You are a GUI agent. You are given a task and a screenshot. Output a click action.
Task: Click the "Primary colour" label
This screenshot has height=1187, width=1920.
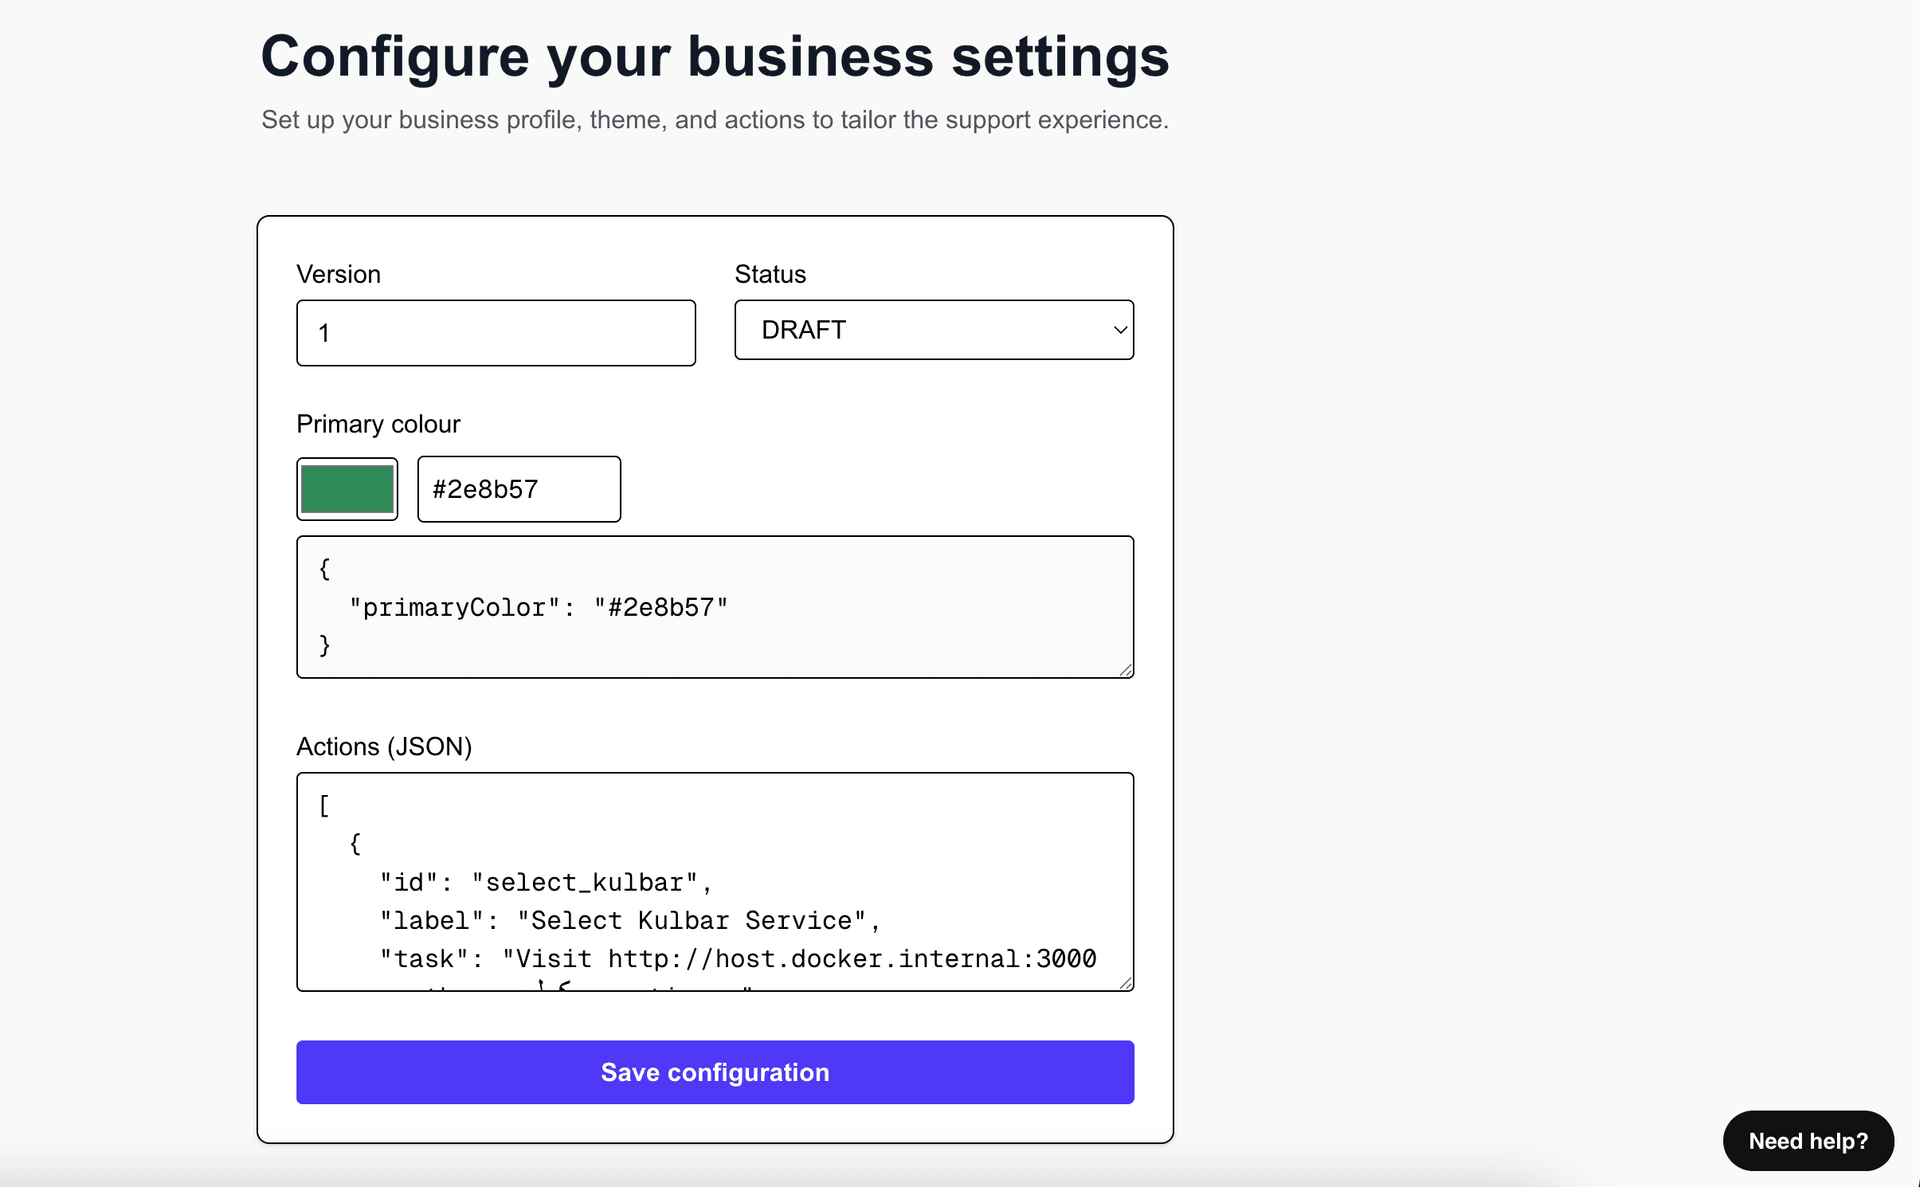[378, 424]
